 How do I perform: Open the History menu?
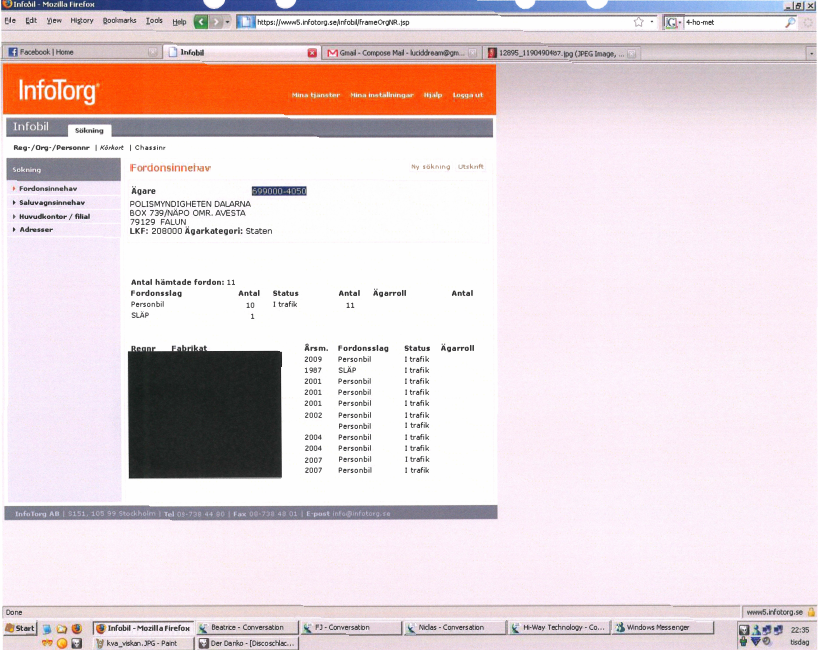pos(82,21)
